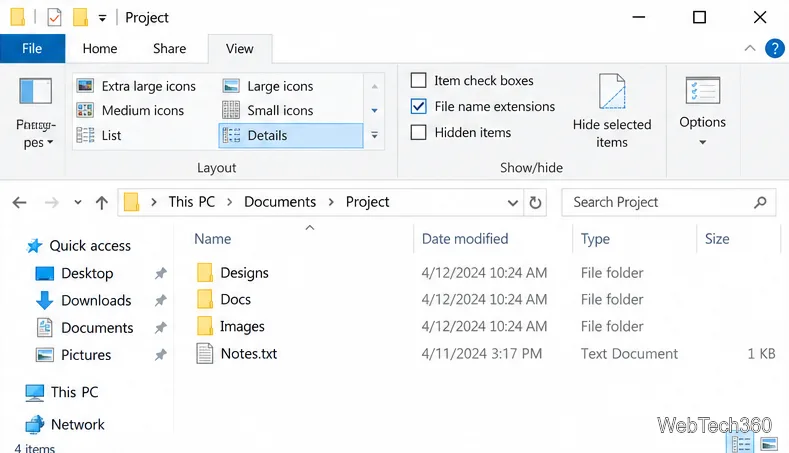Image resolution: width=789 pixels, height=453 pixels.
Task: Open Downloads in navigation pane
Action: coord(96,300)
